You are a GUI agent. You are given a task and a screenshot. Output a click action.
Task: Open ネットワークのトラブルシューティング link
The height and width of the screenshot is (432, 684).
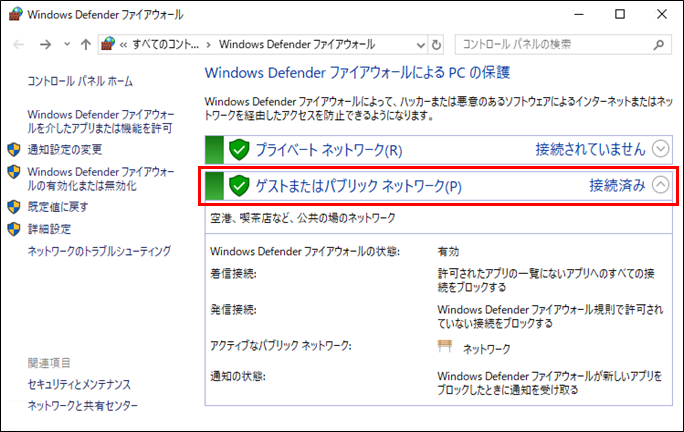99,251
